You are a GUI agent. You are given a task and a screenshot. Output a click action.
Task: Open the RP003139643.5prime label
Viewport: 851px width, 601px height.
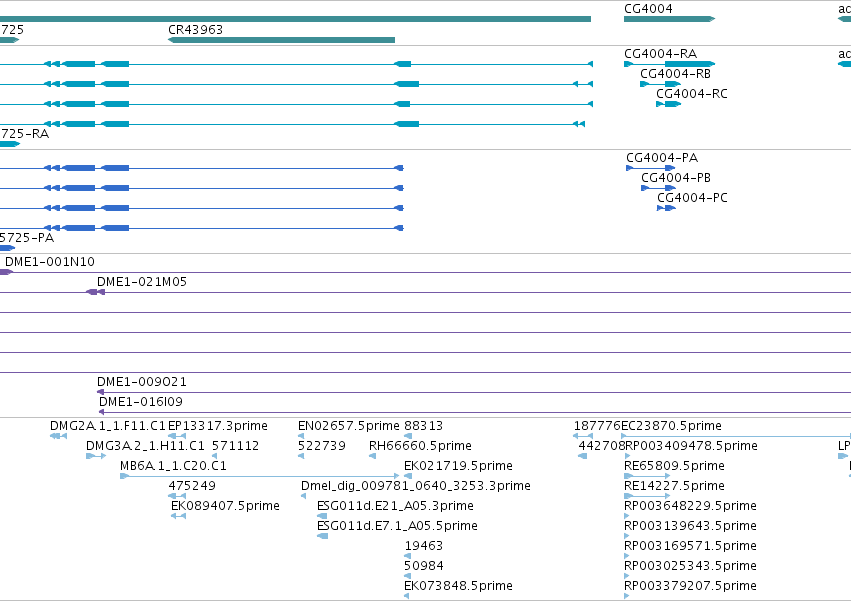tap(690, 526)
